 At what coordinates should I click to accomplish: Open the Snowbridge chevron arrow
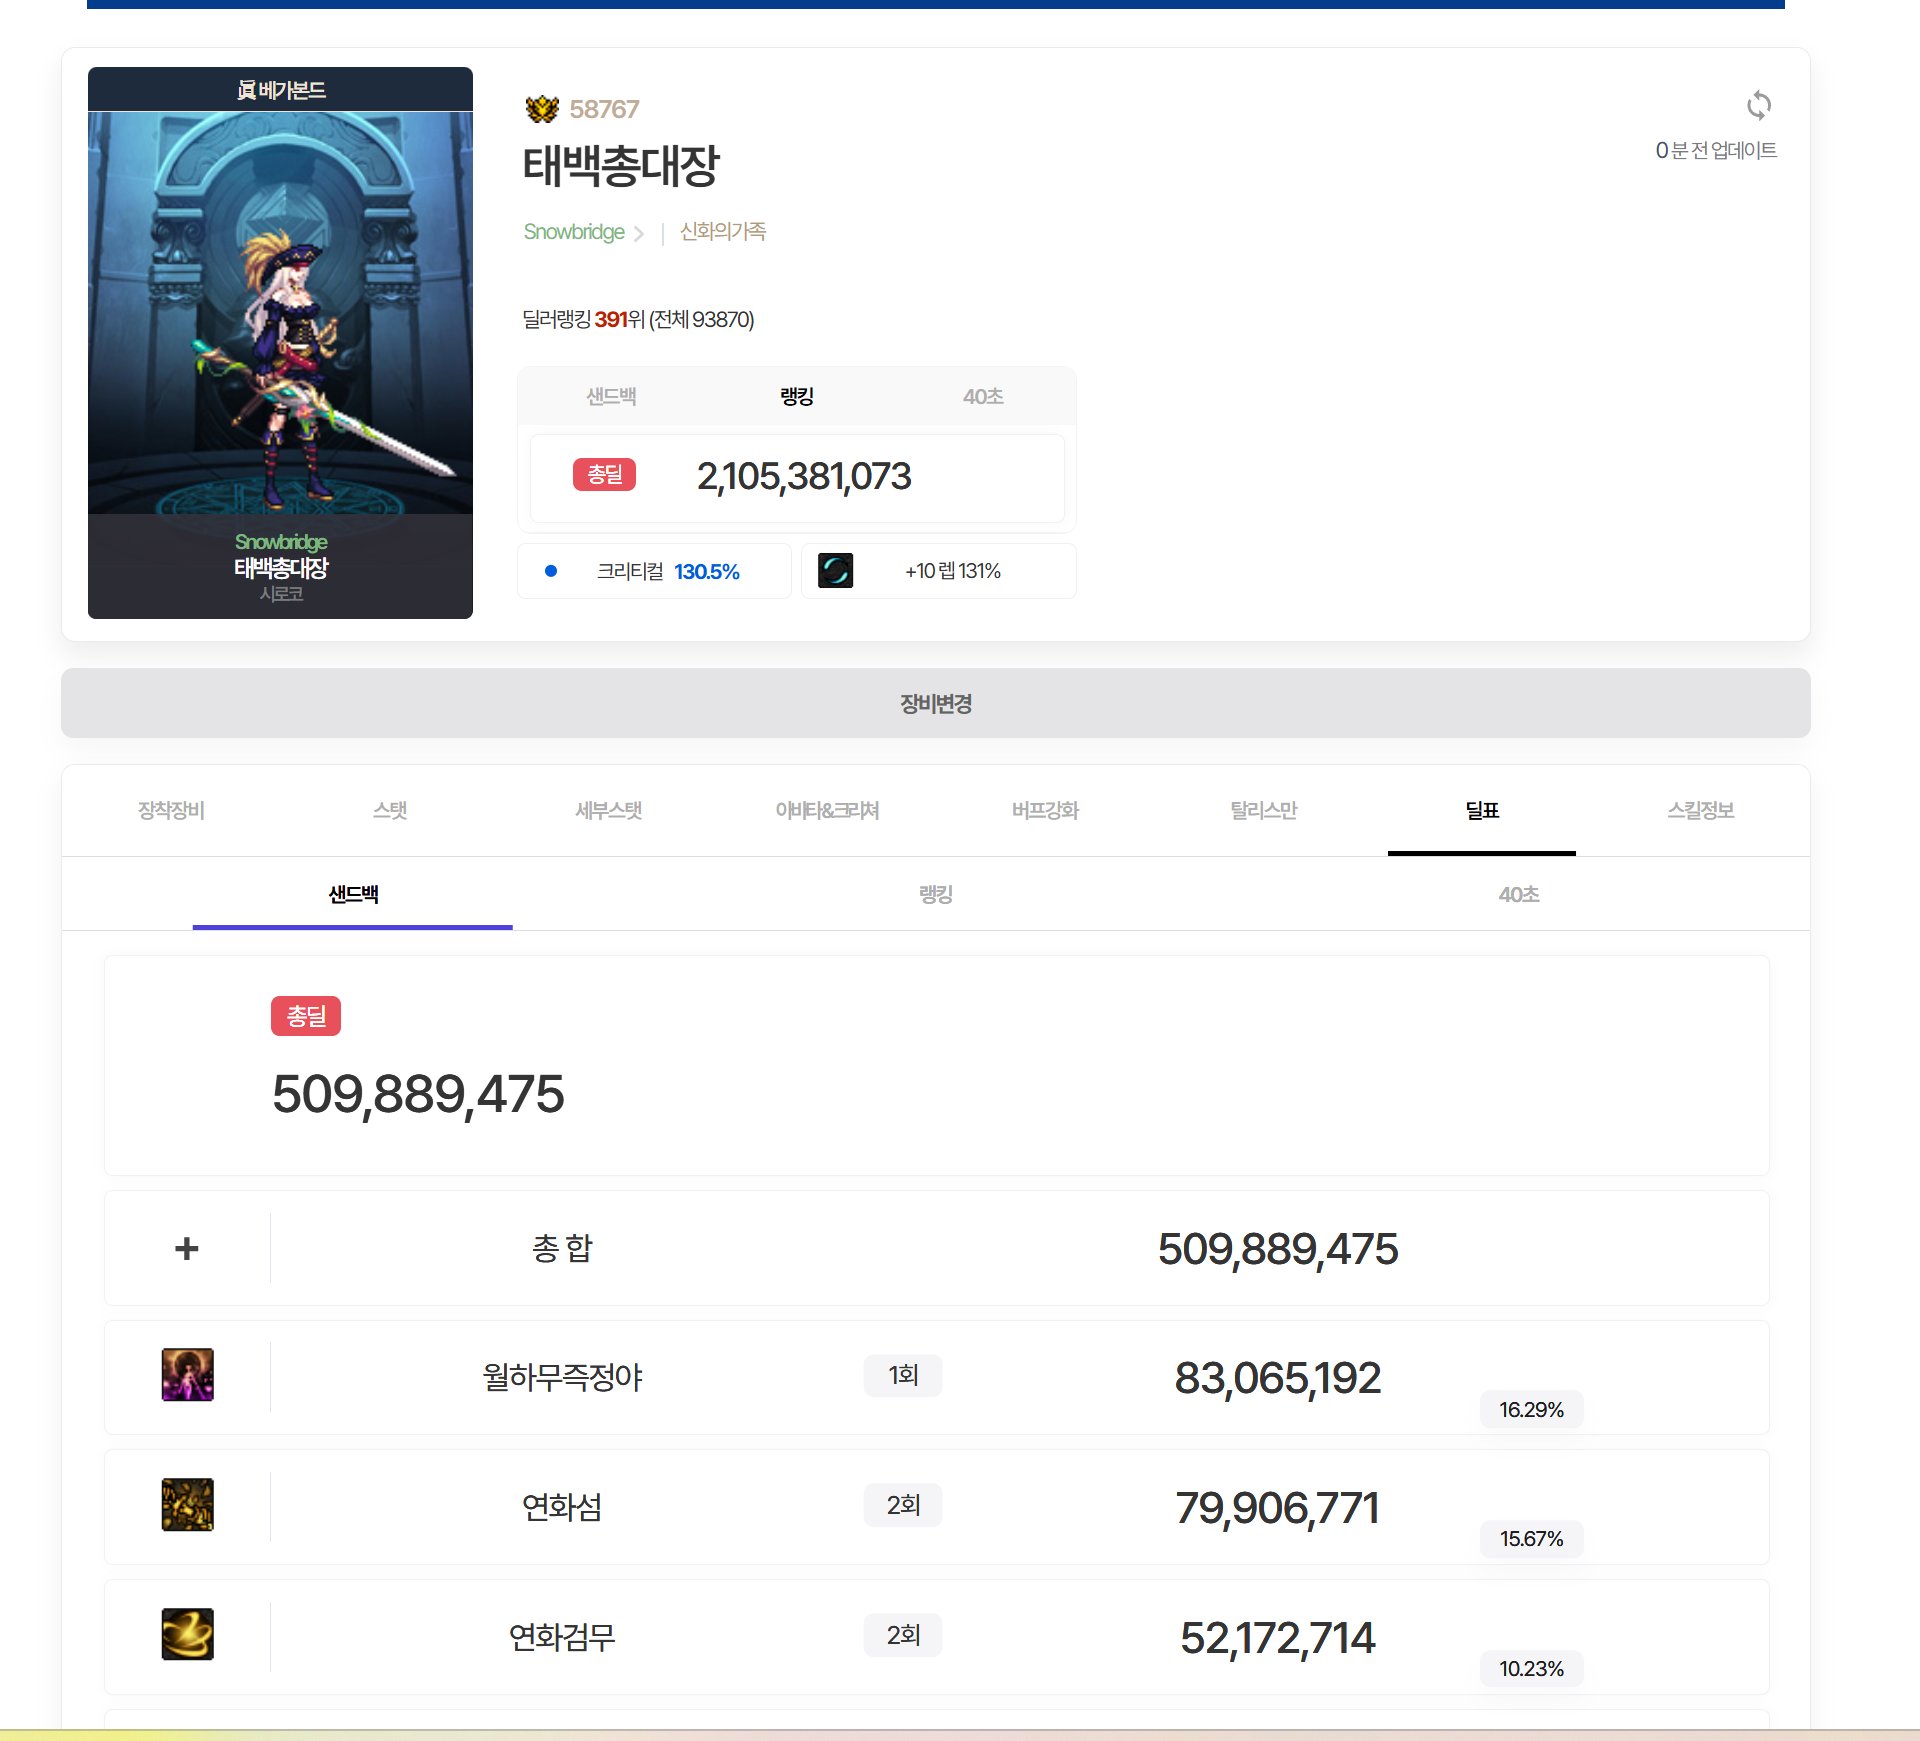(x=639, y=234)
